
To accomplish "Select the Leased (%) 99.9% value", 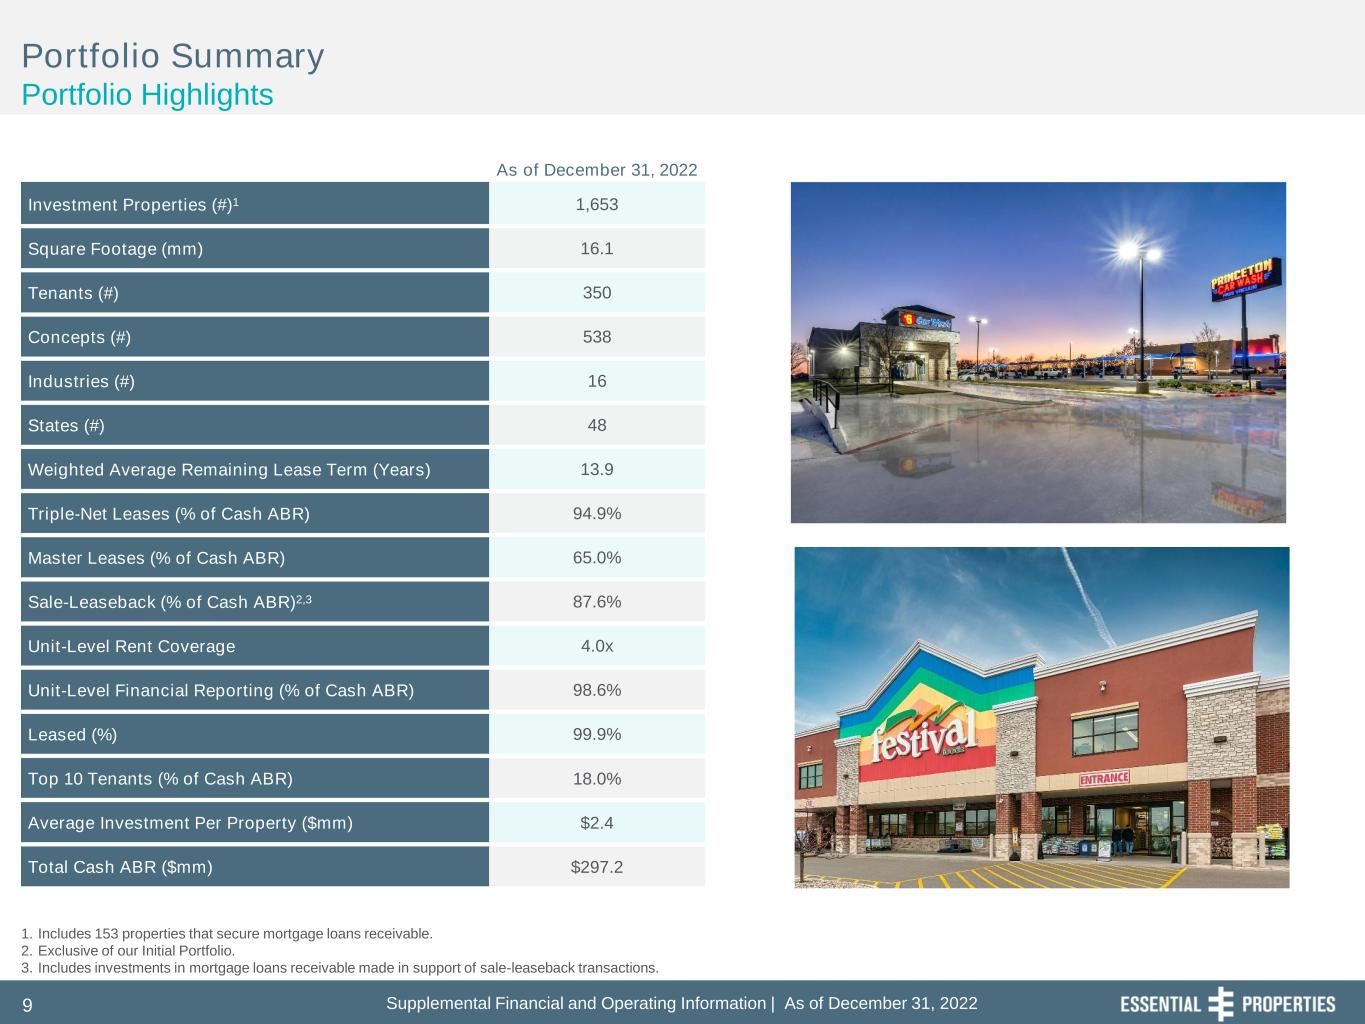I will point(597,734).
